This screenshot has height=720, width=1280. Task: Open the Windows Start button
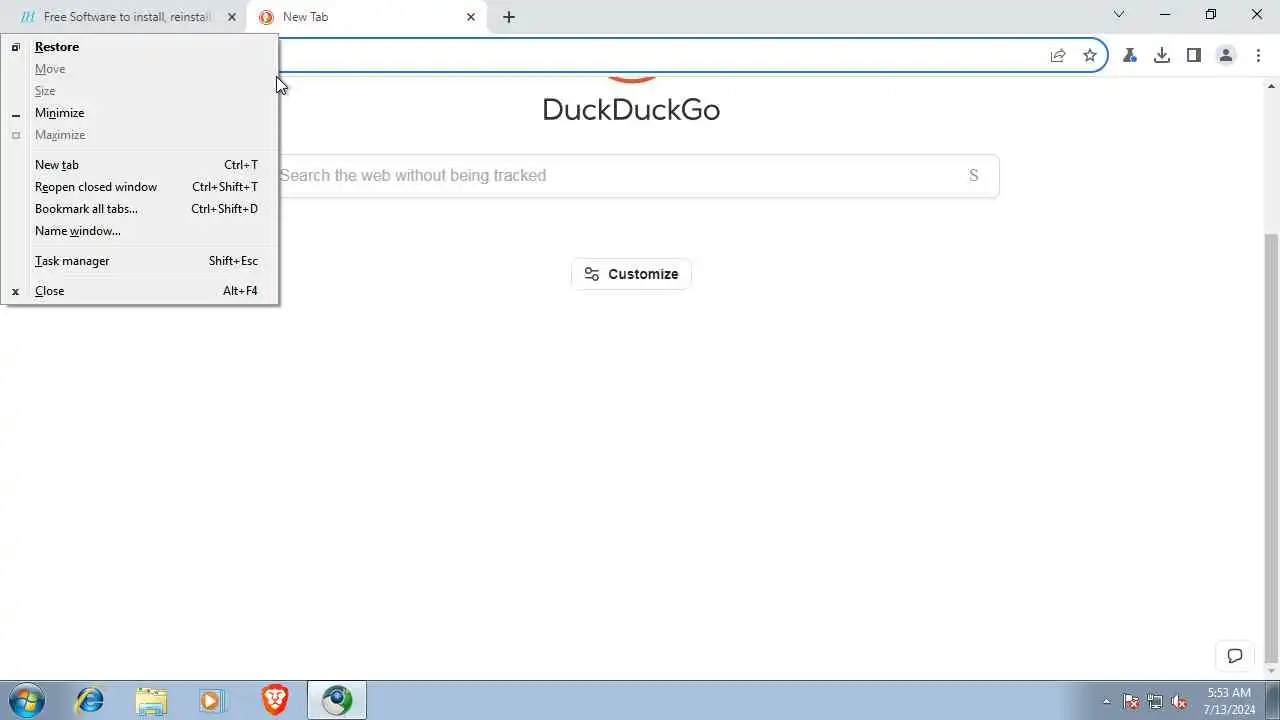[26, 700]
